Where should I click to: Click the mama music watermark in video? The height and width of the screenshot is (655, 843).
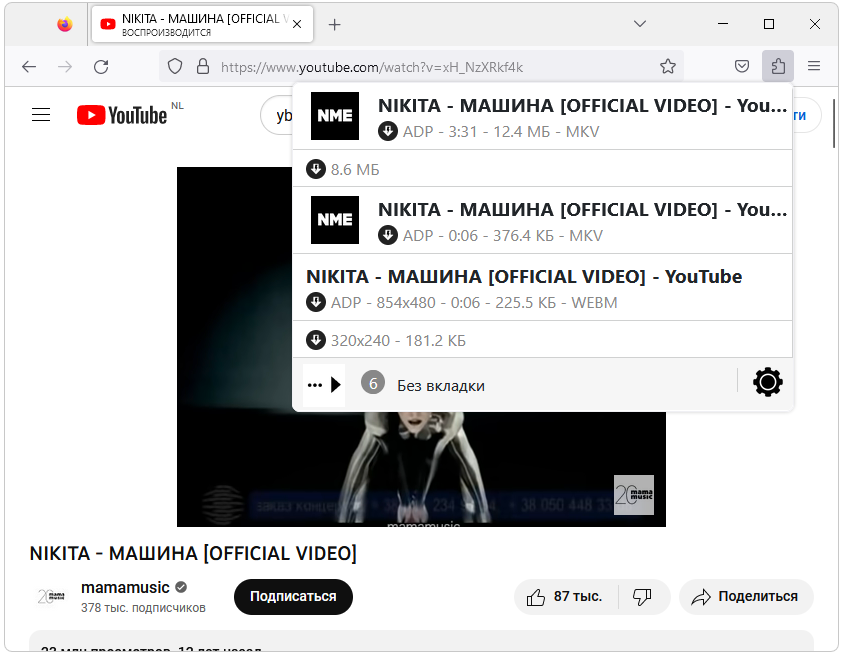(634, 495)
